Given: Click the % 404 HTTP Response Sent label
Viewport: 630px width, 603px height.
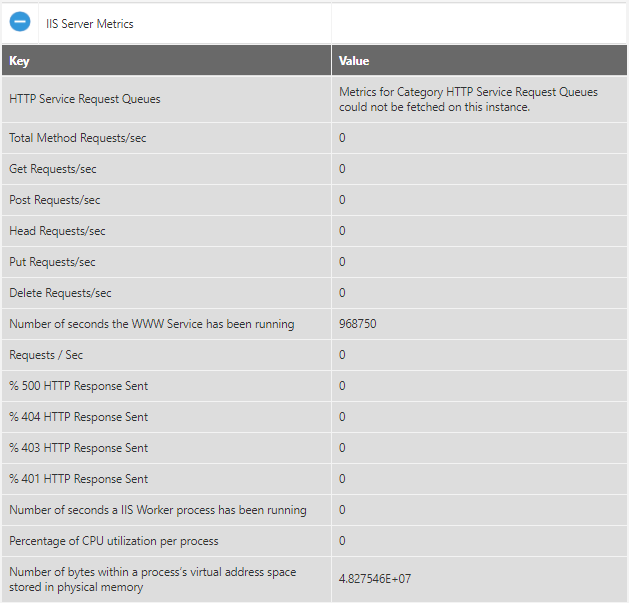Looking at the screenshot, I should click(79, 417).
